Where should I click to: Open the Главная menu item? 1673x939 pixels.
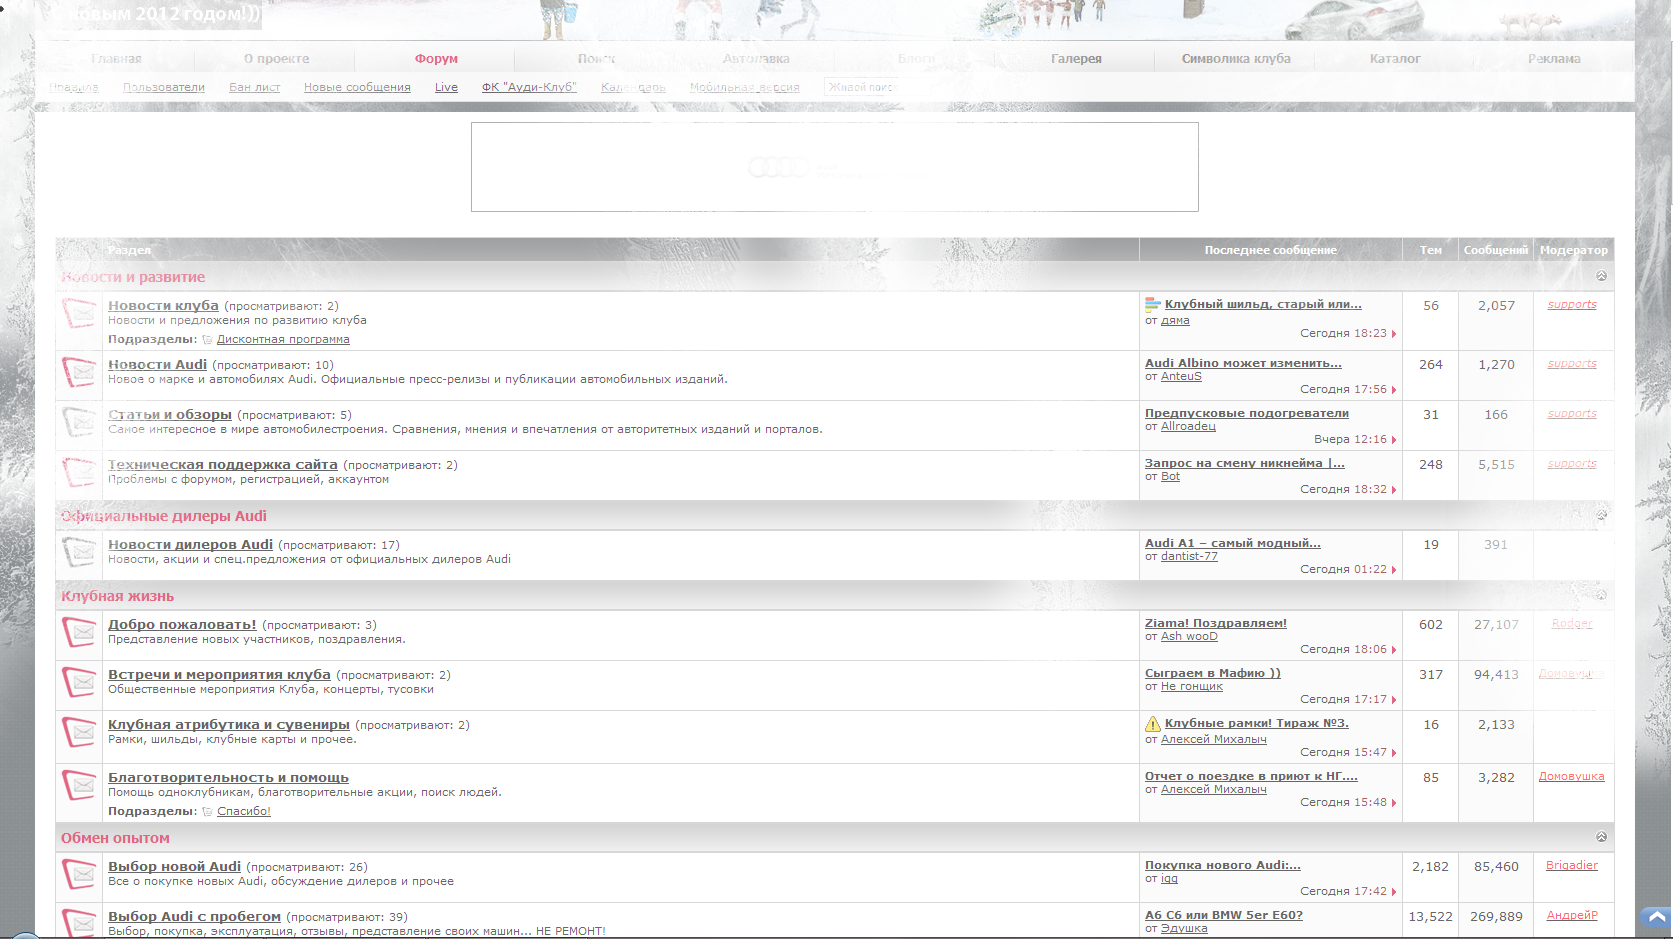[x=116, y=59]
